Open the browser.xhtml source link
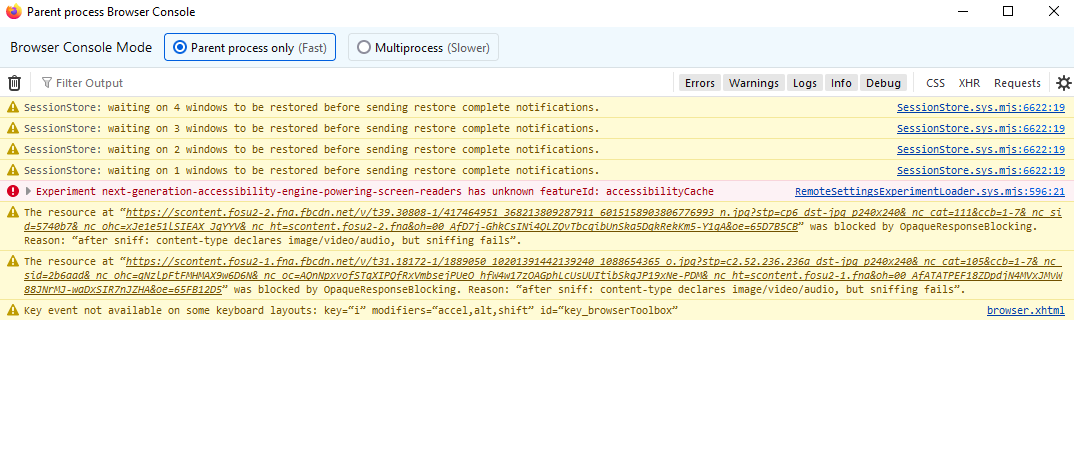The width and height of the screenshot is (1074, 456). coord(1025,311)
